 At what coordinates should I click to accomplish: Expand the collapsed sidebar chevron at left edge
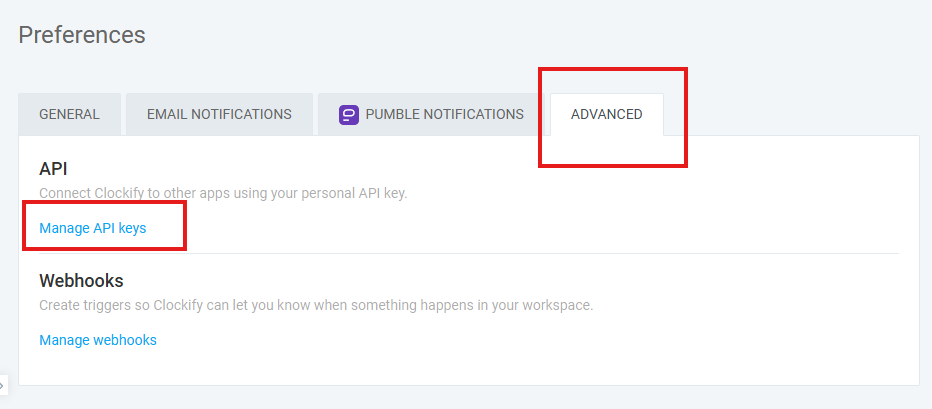pos(3,385)
